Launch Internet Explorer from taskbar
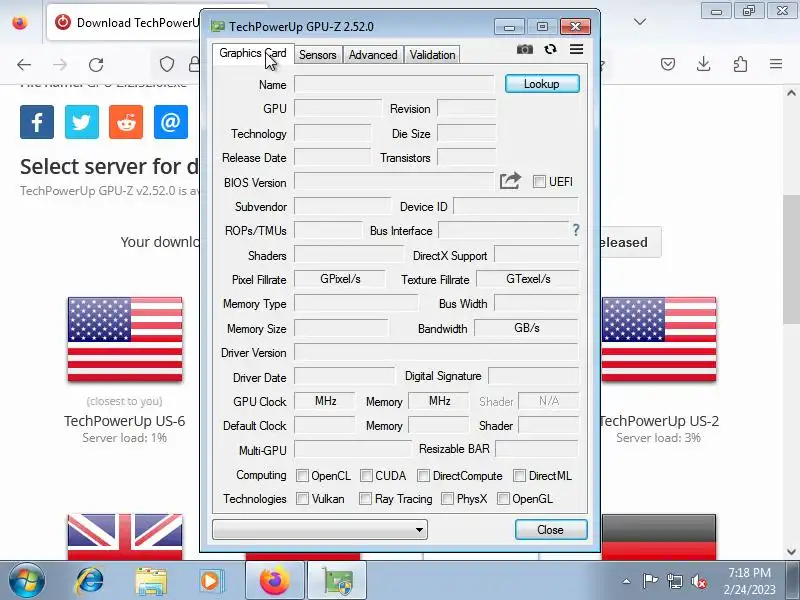This screenshot has width=800, height=600. tap(90, 581)
